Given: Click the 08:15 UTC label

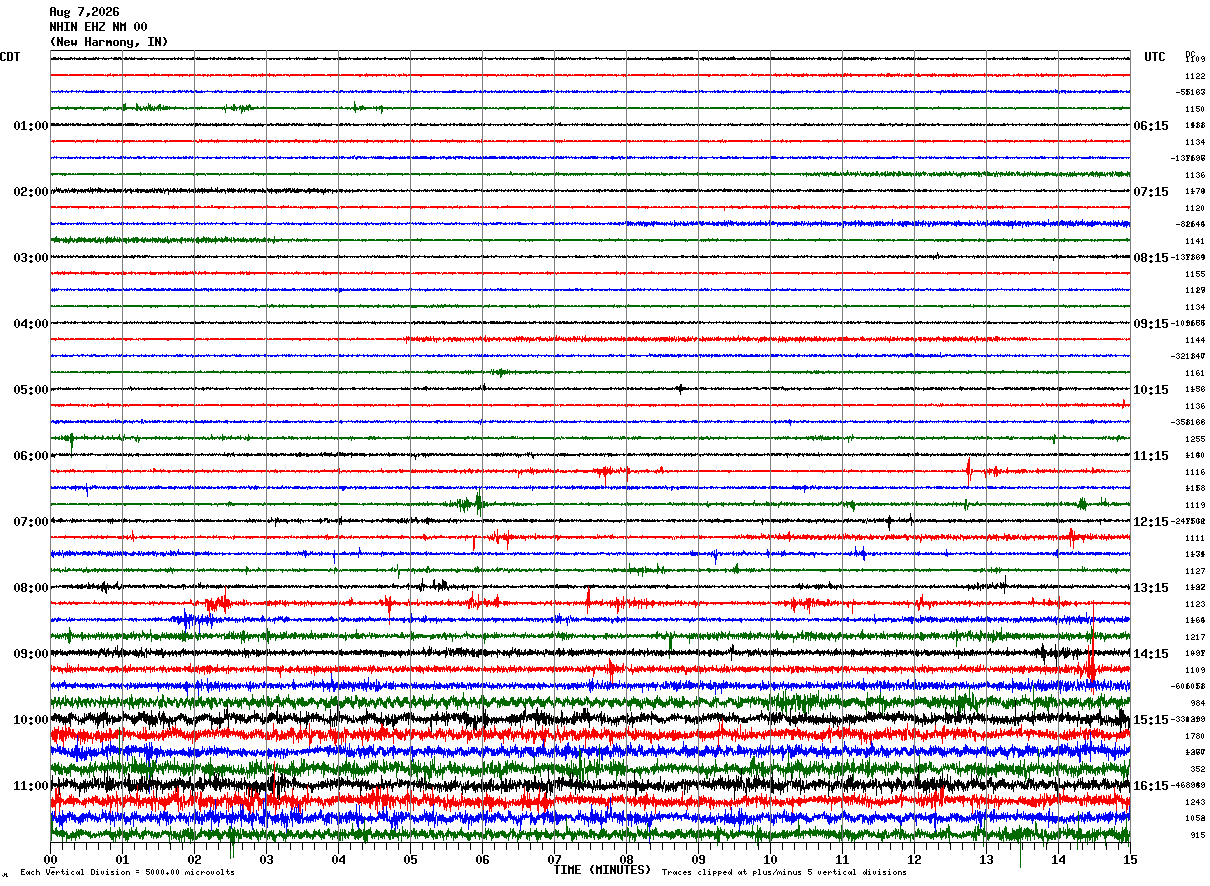Looking at the screenshot, I should coord(1151,258).
